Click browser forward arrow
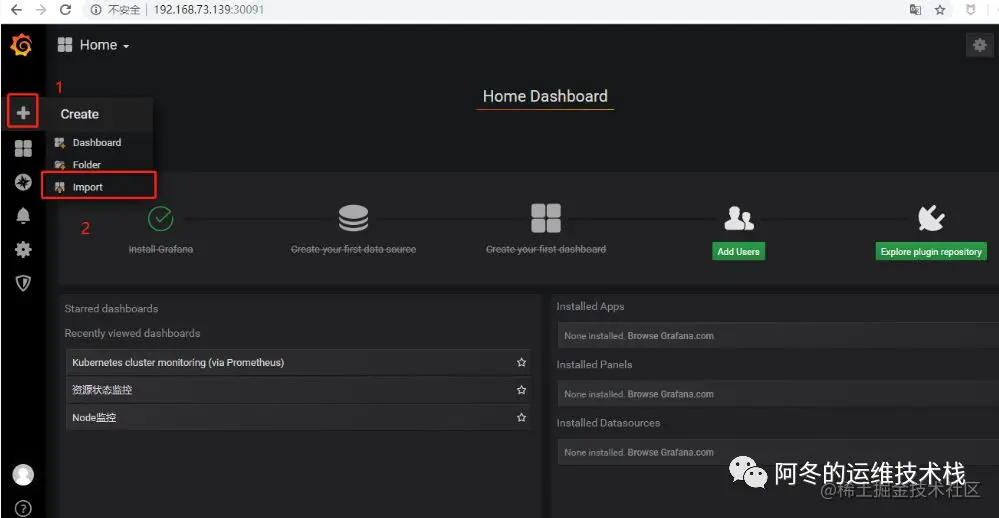The width and height of the screenshot is (999, 518). [x=41, y=10]
